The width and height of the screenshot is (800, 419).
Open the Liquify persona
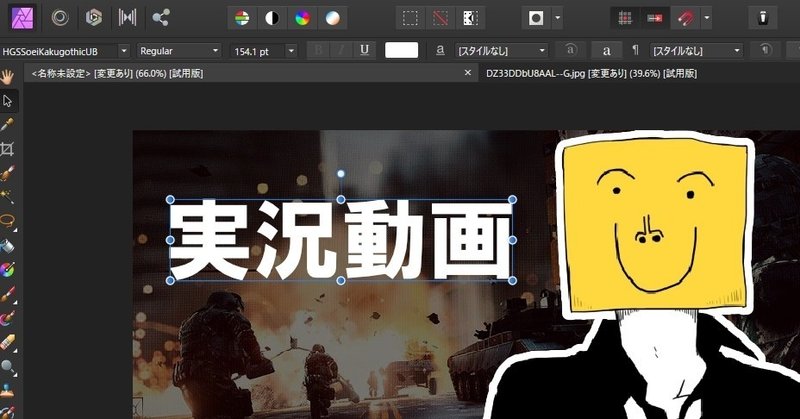[x=60, y=18]
